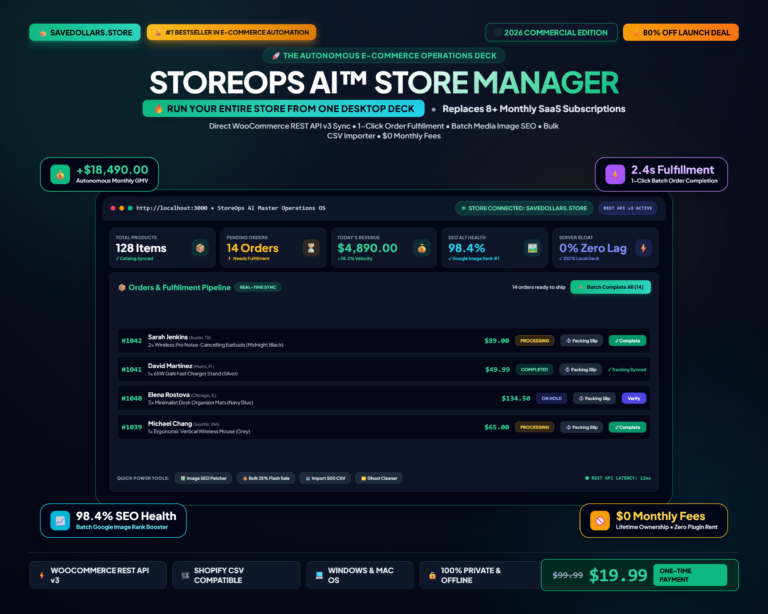This screenshot has height=614, width=768.
Task: Click the package icon in Total Products card
Action: [x=200, y=248]
